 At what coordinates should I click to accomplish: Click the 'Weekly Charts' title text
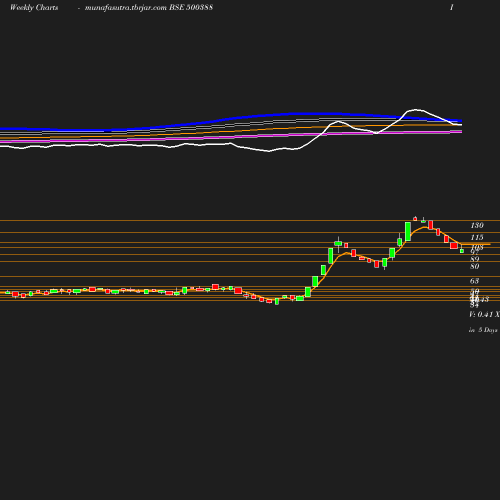pos(34,8)
